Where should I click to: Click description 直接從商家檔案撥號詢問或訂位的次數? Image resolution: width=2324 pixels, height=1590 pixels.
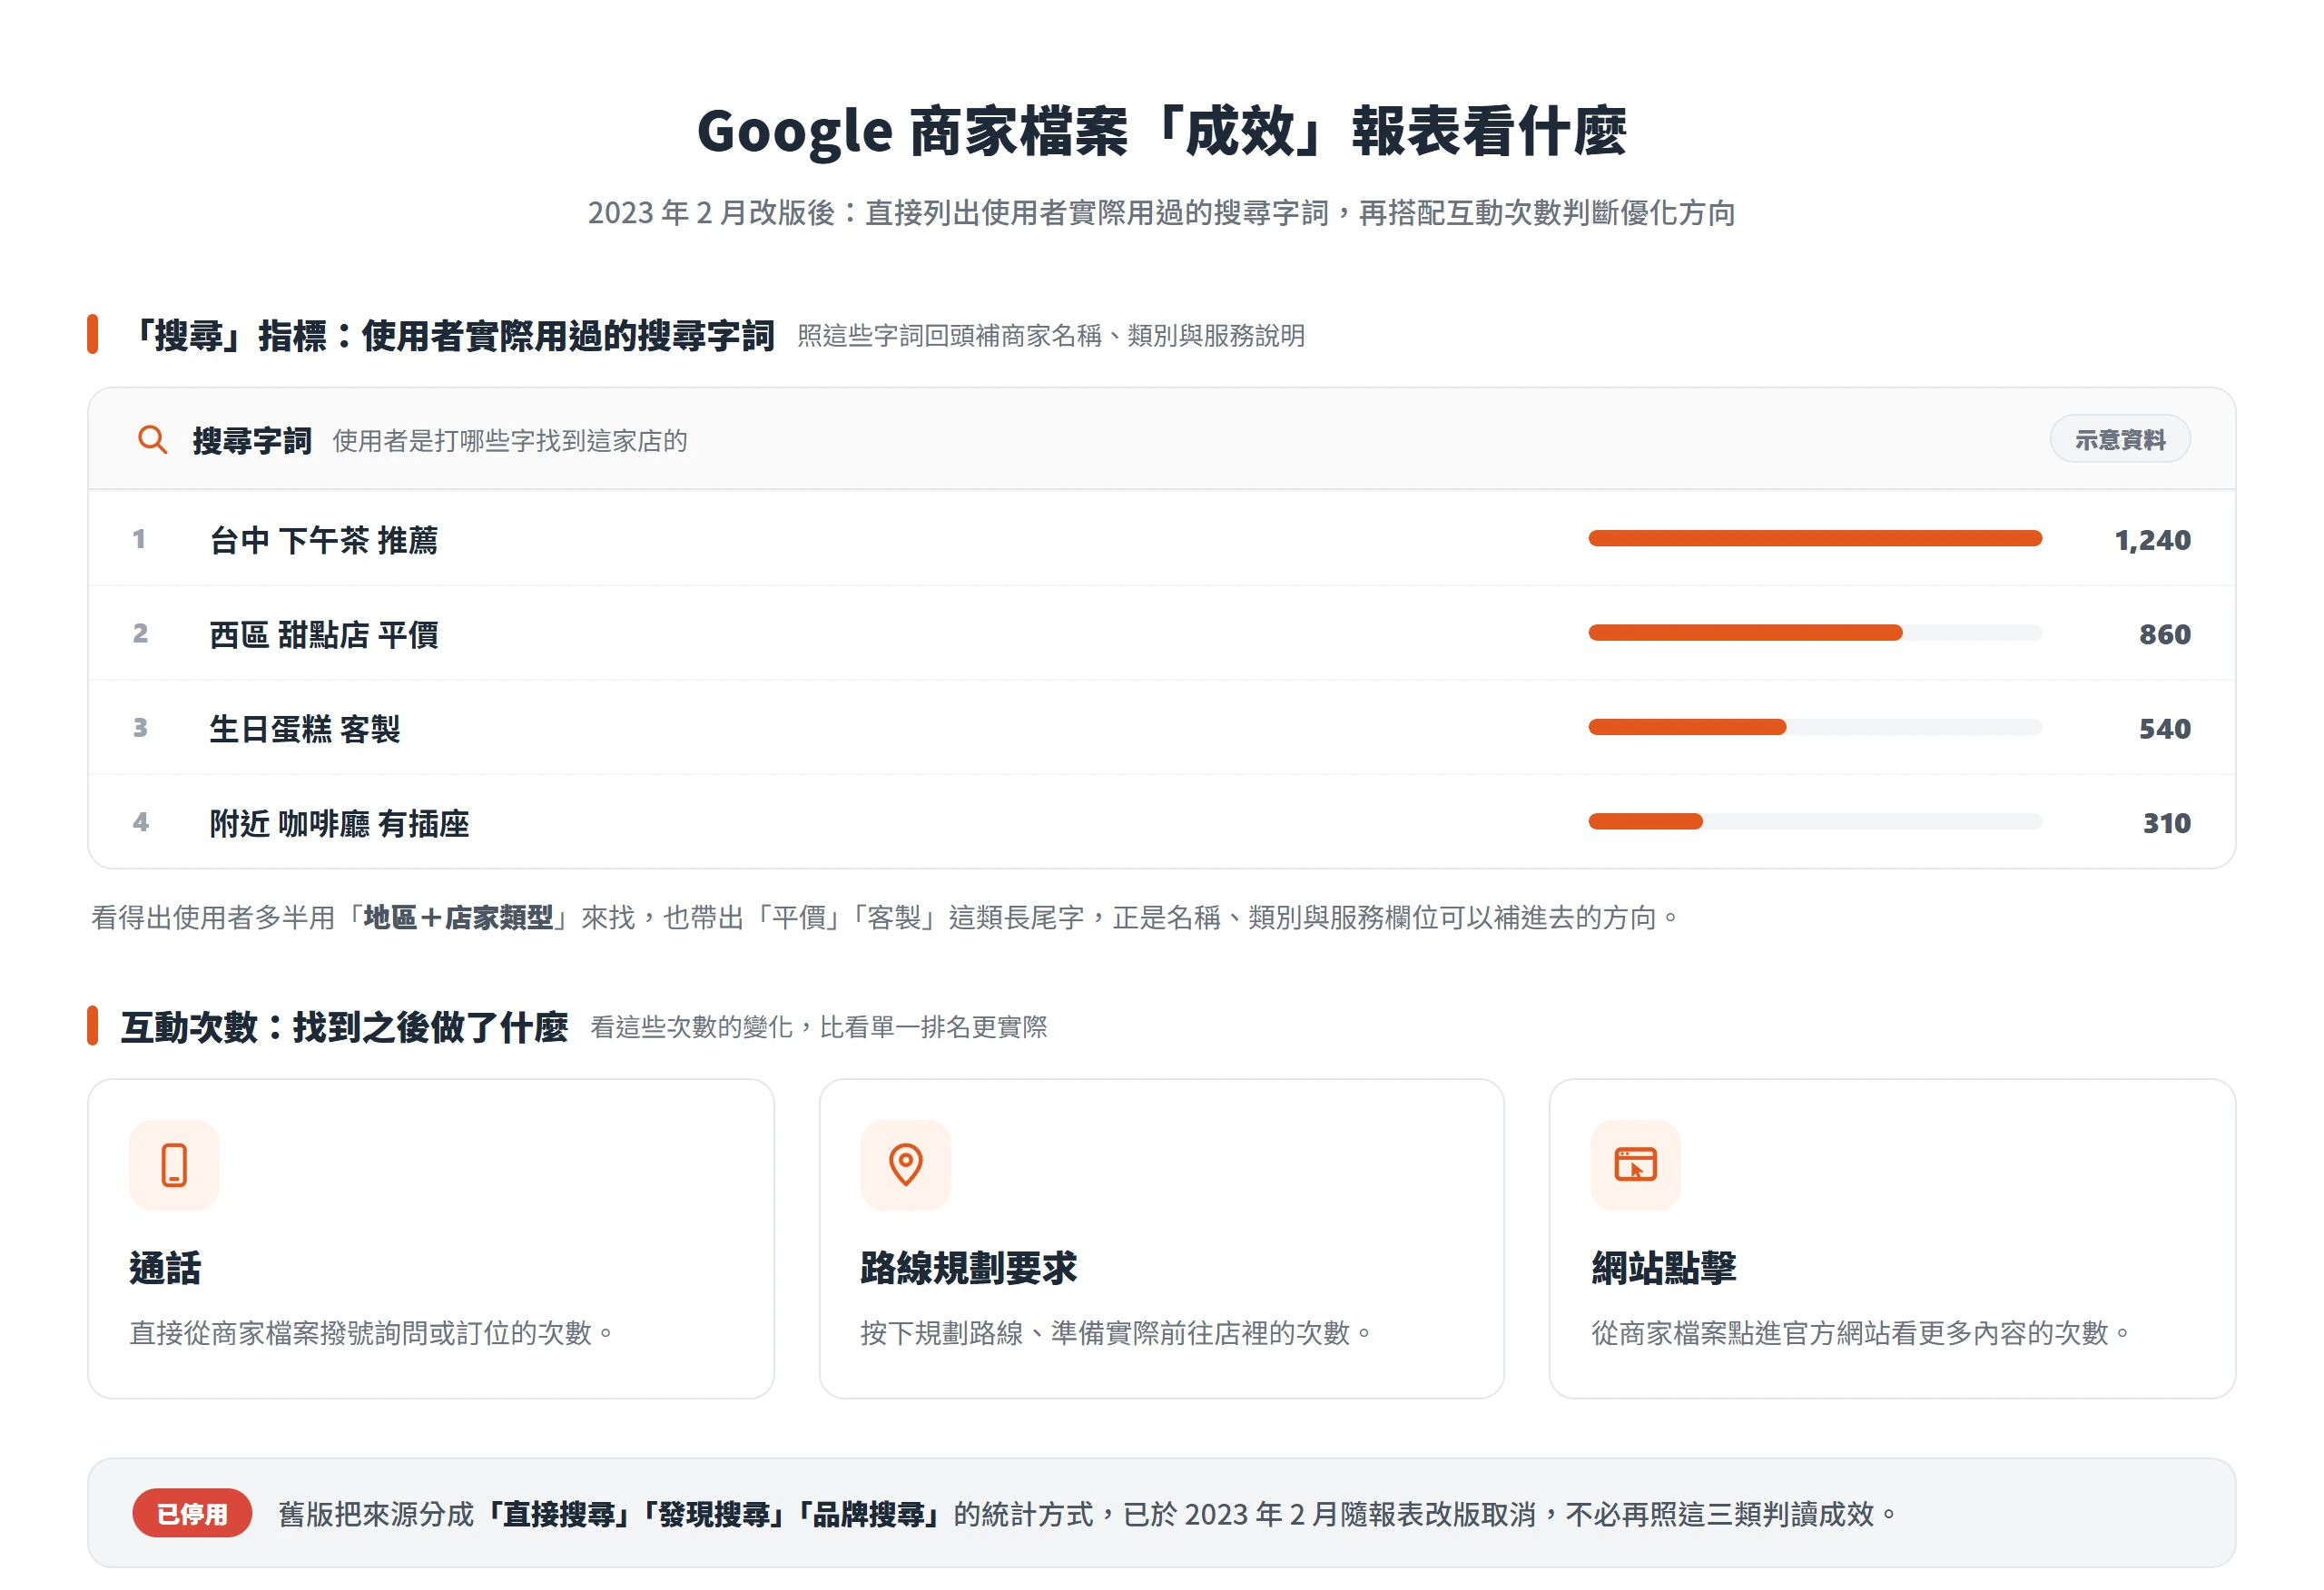371,1333
